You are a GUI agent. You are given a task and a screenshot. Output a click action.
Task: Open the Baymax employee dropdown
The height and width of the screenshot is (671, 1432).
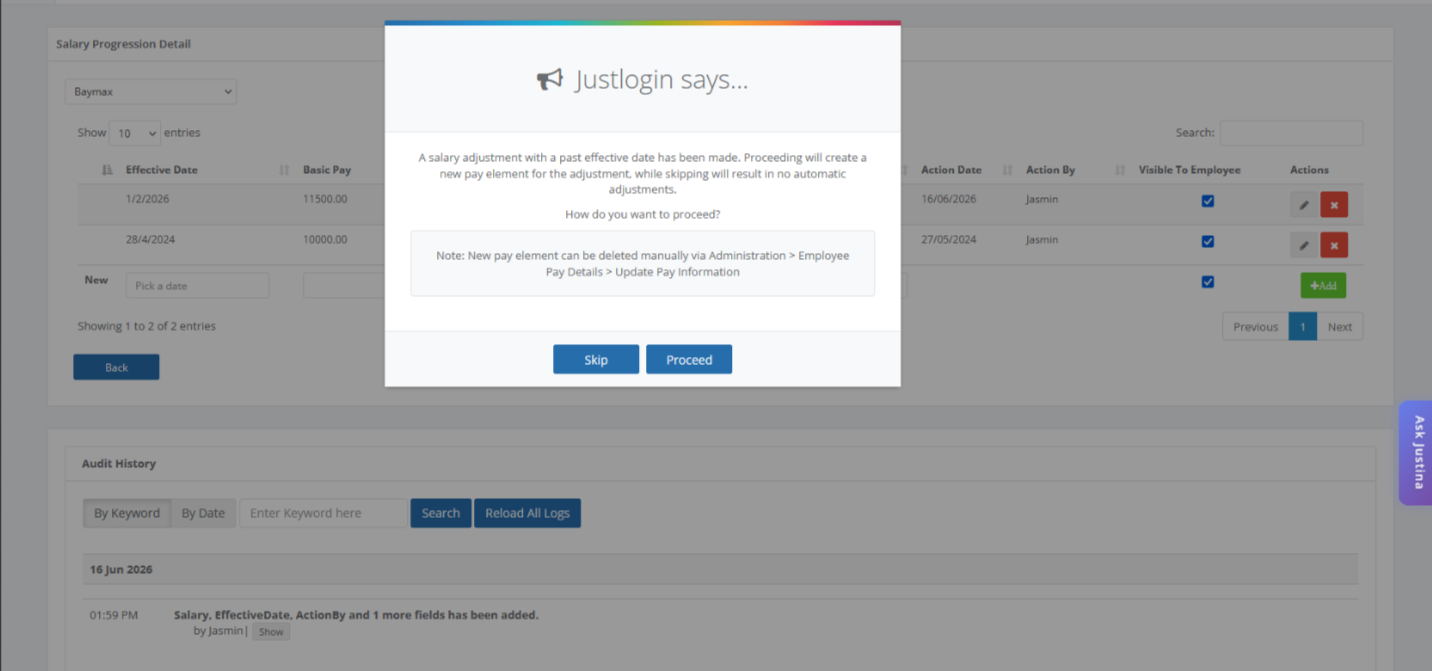[151, 91]
